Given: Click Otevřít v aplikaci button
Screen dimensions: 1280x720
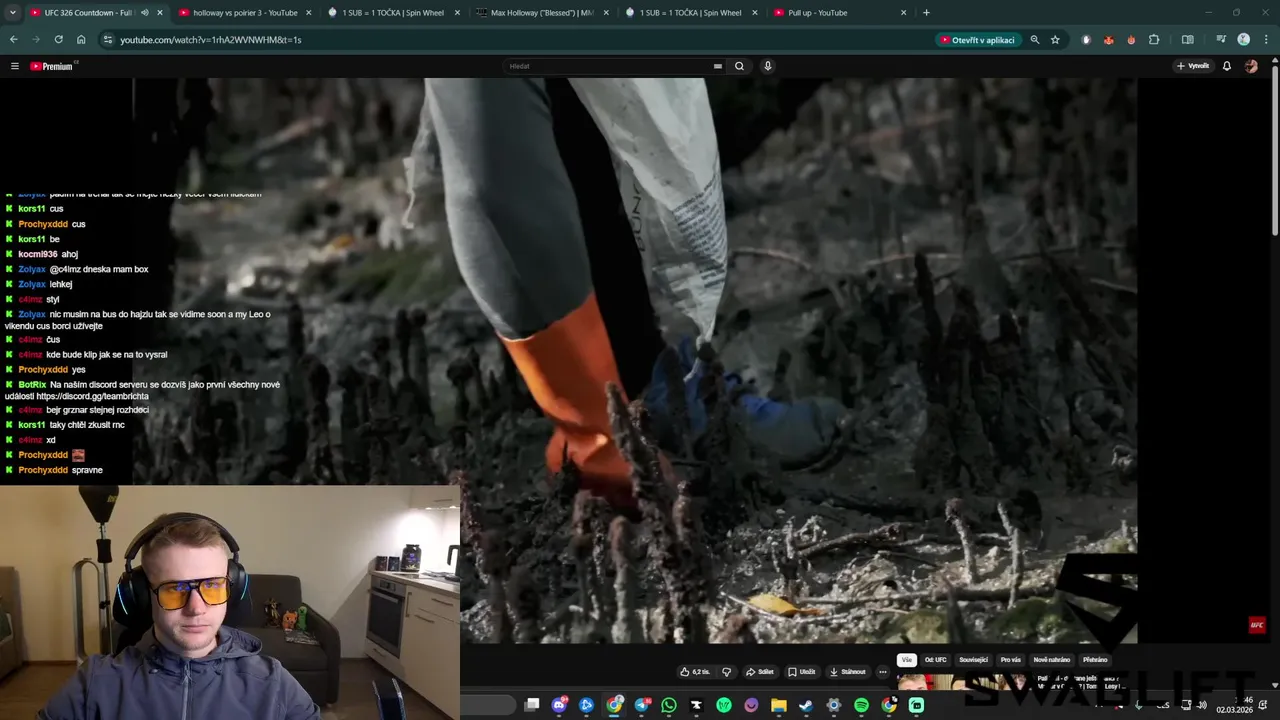Looking at the screenshot, I should click(978, 40).
